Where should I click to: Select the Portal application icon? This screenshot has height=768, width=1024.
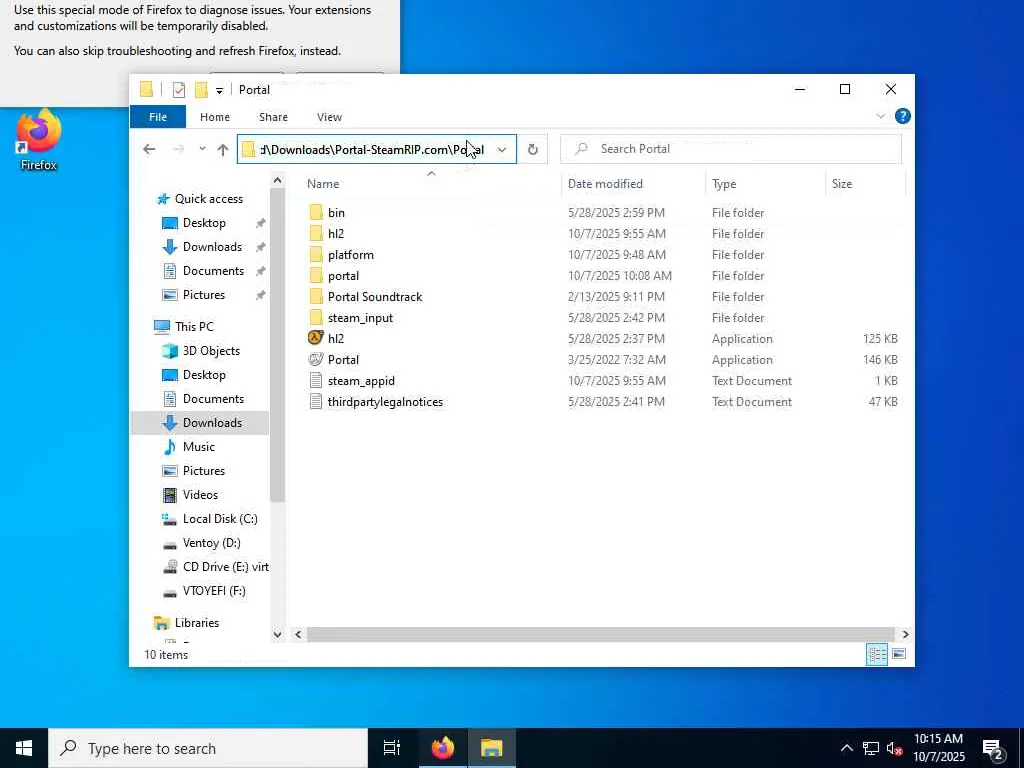(x=316, y=359)
